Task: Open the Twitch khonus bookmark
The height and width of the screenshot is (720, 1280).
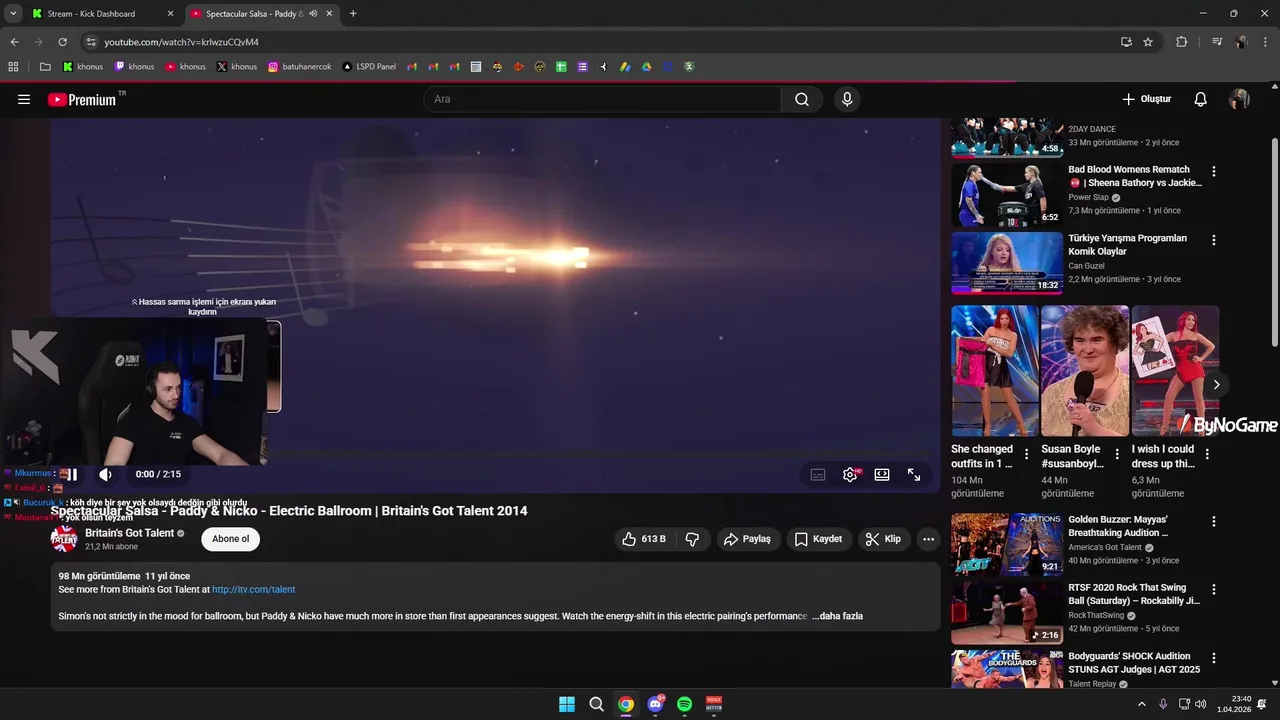Action: 134,67
